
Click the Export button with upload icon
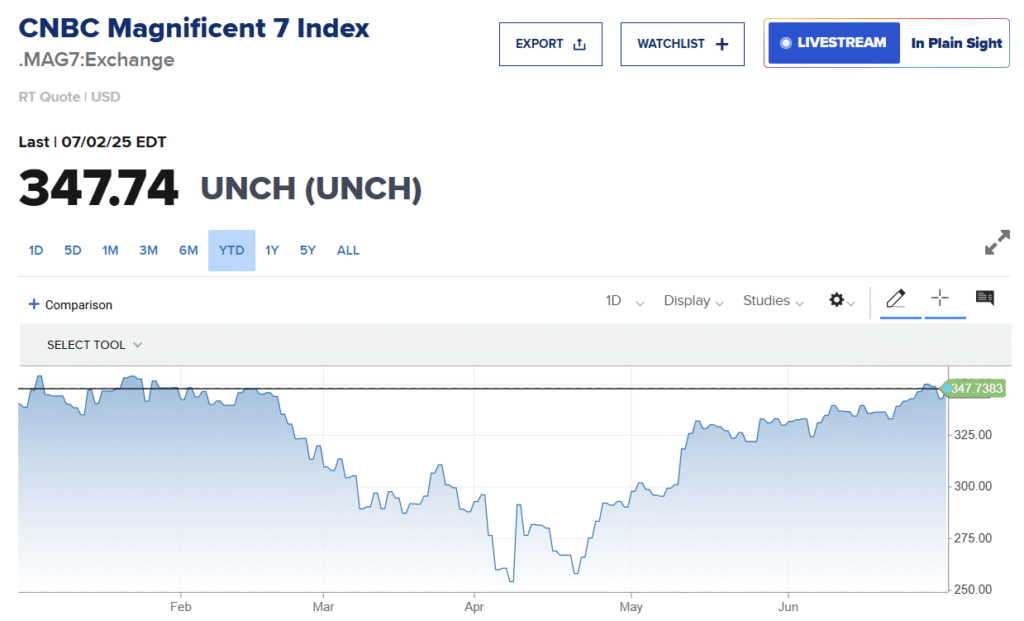click(550, 44)
